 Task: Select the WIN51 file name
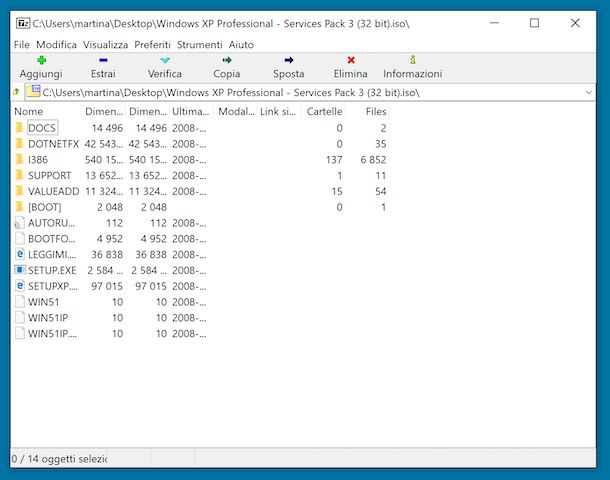[x=44, y=302]
